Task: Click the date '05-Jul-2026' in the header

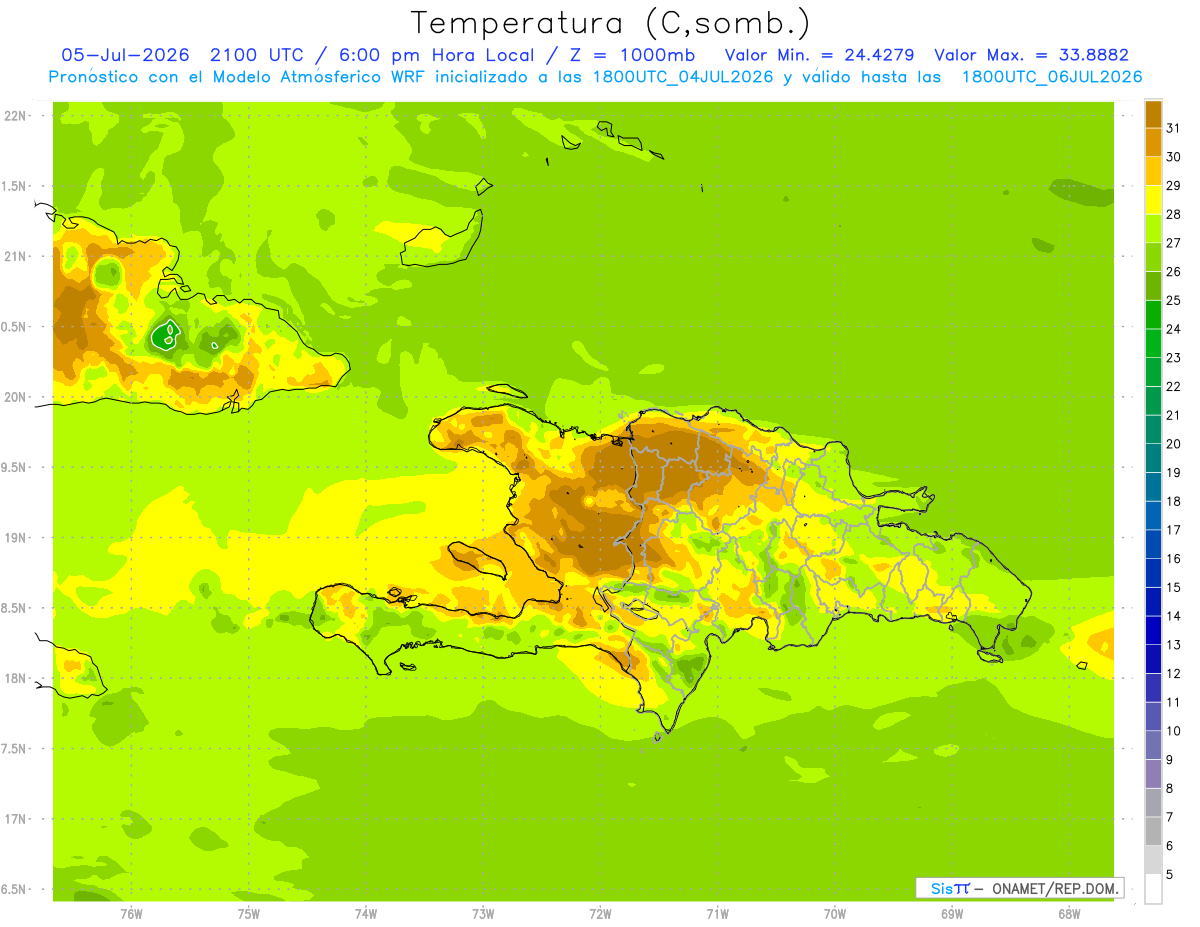Action: click(x=126, y=55)
